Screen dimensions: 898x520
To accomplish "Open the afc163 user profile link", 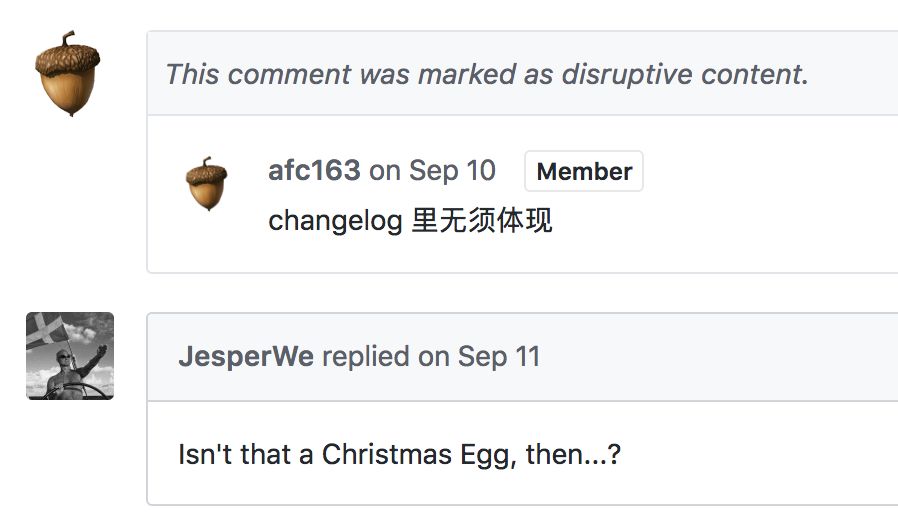I will click(314, 170).
